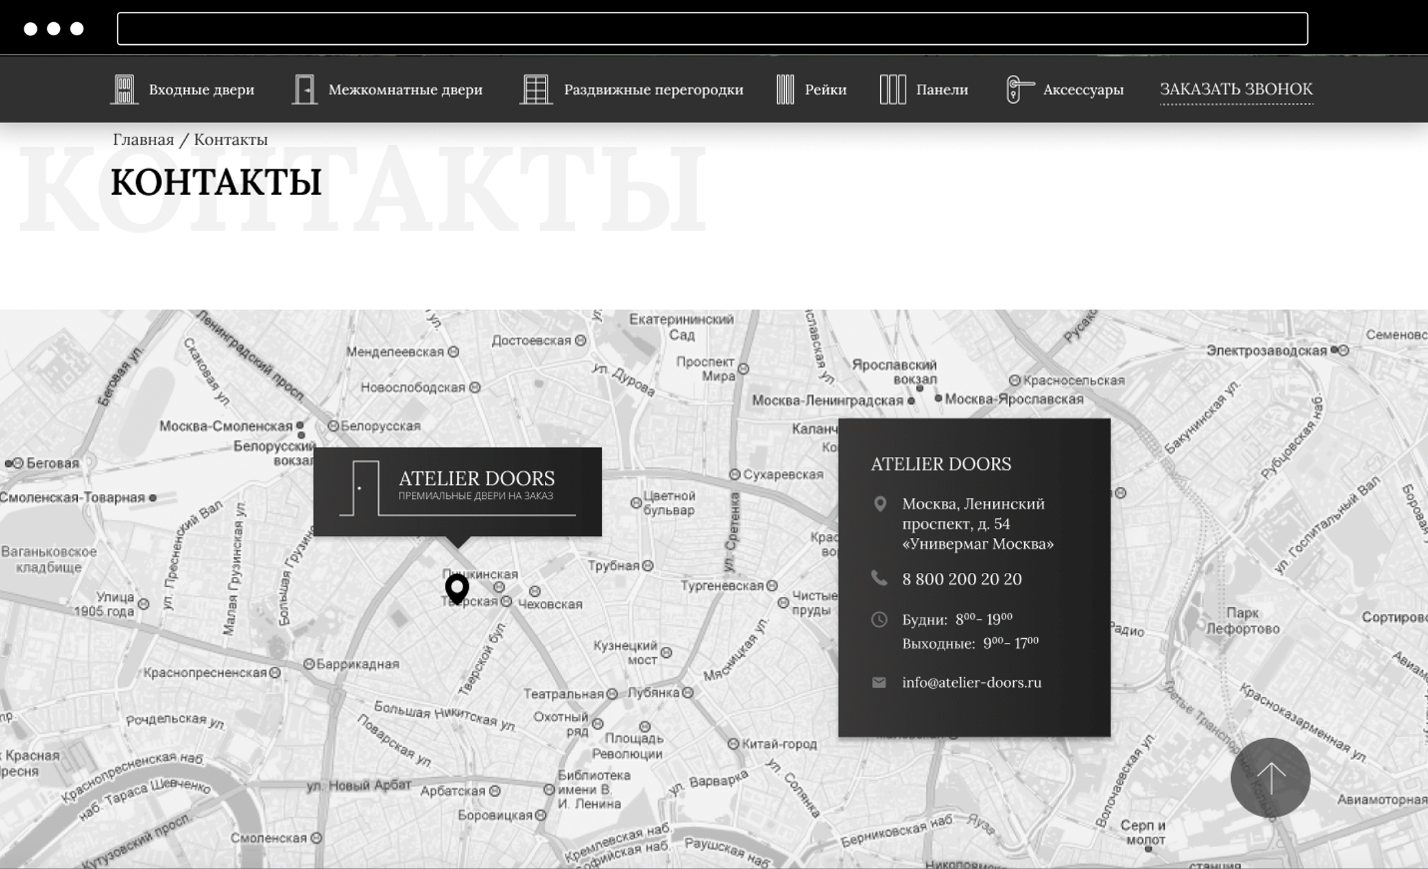Screen dimensions: 1428x869
Task: Click the info@atelier-doors.ru email link
Action: click(971, 682)
